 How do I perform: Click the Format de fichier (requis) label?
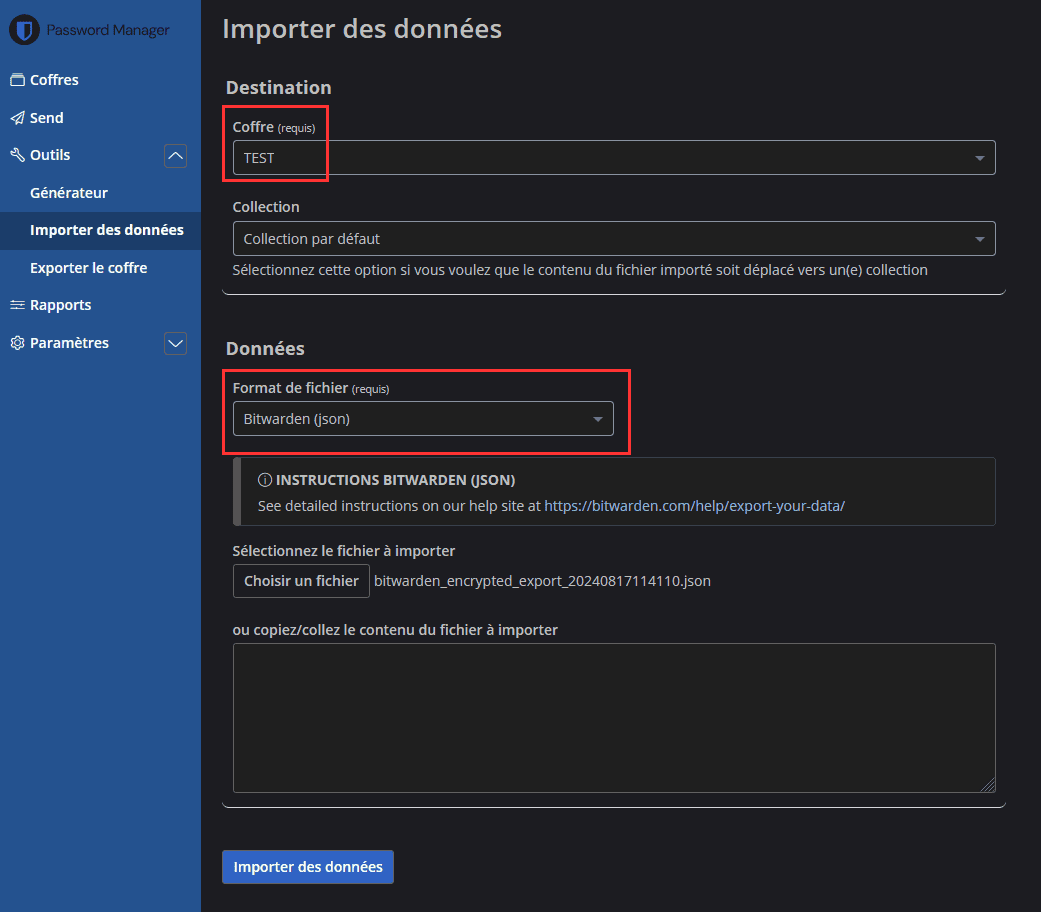tap(311, 388)
